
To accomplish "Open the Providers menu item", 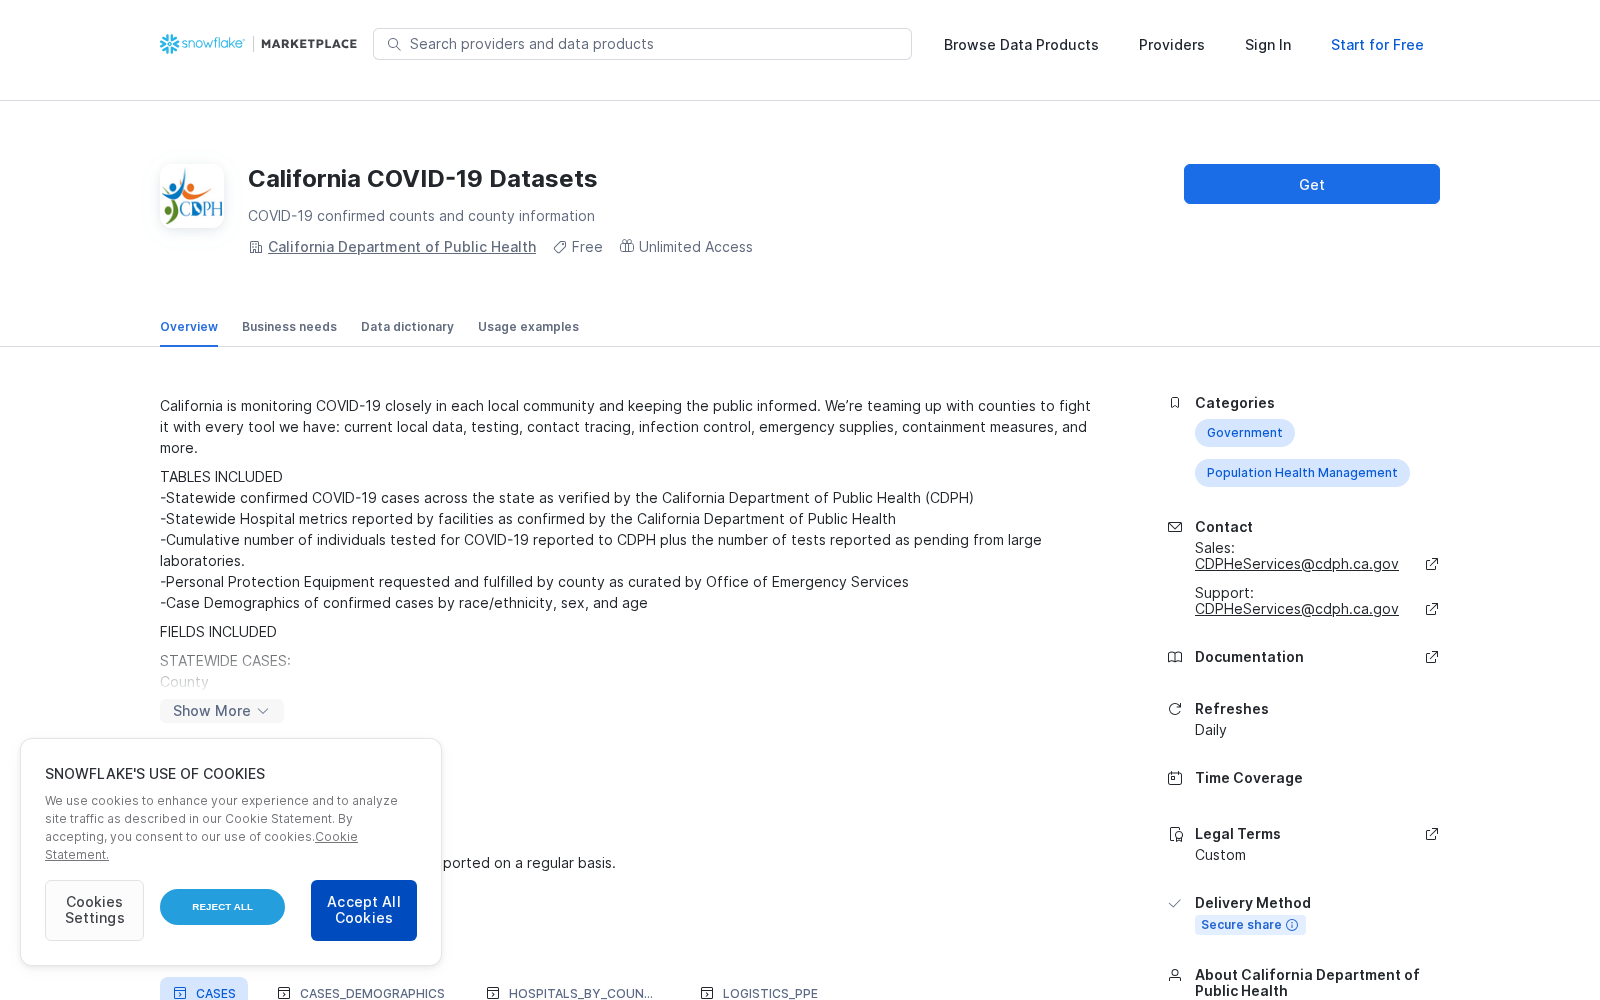I will (1172, 45).
